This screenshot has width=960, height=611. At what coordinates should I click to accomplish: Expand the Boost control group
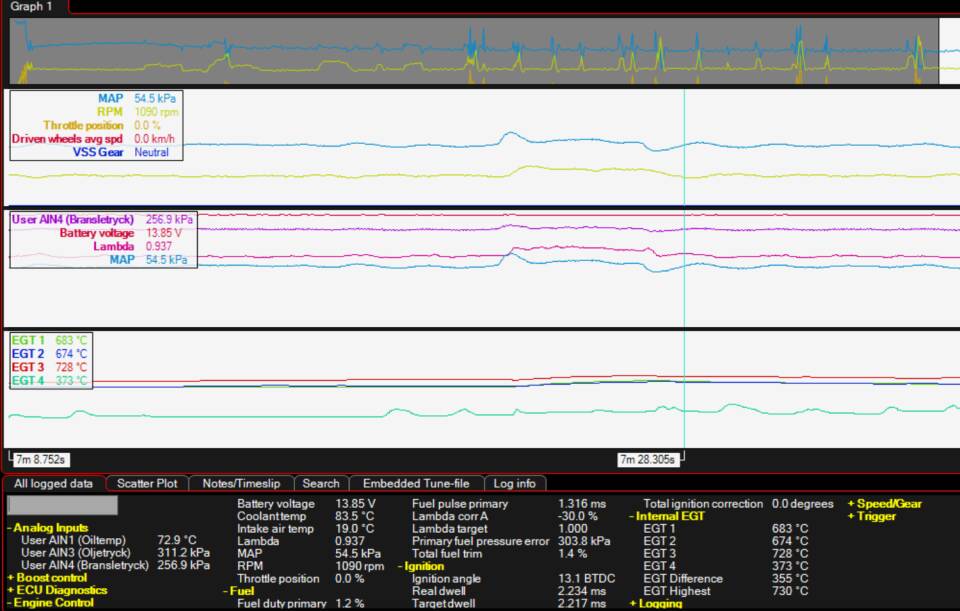click(49, 578)
